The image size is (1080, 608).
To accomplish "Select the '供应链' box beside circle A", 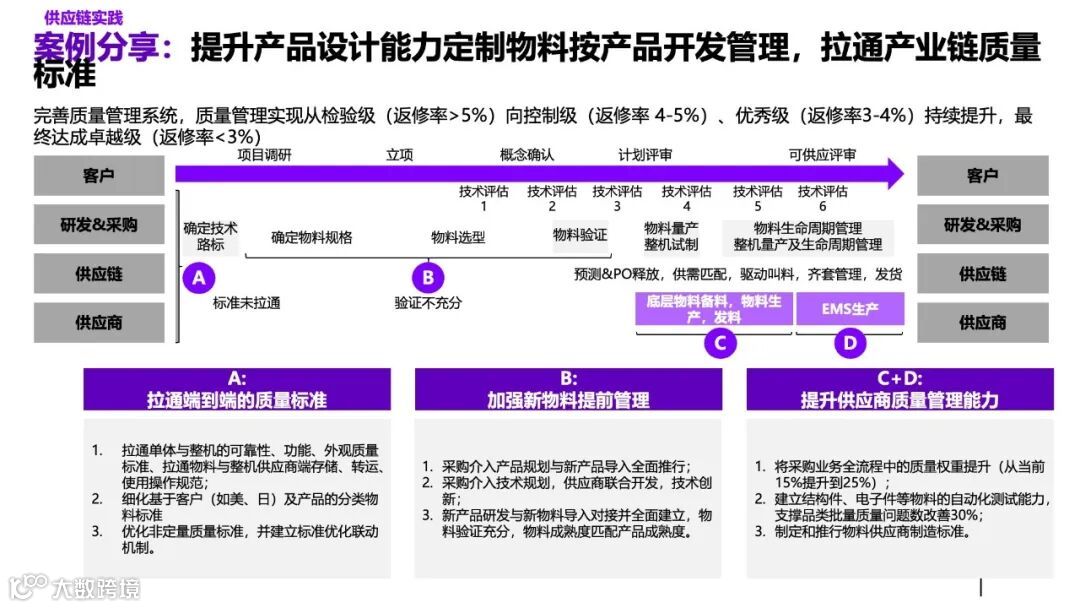I will pyautogui.click(x=98, y=273).
